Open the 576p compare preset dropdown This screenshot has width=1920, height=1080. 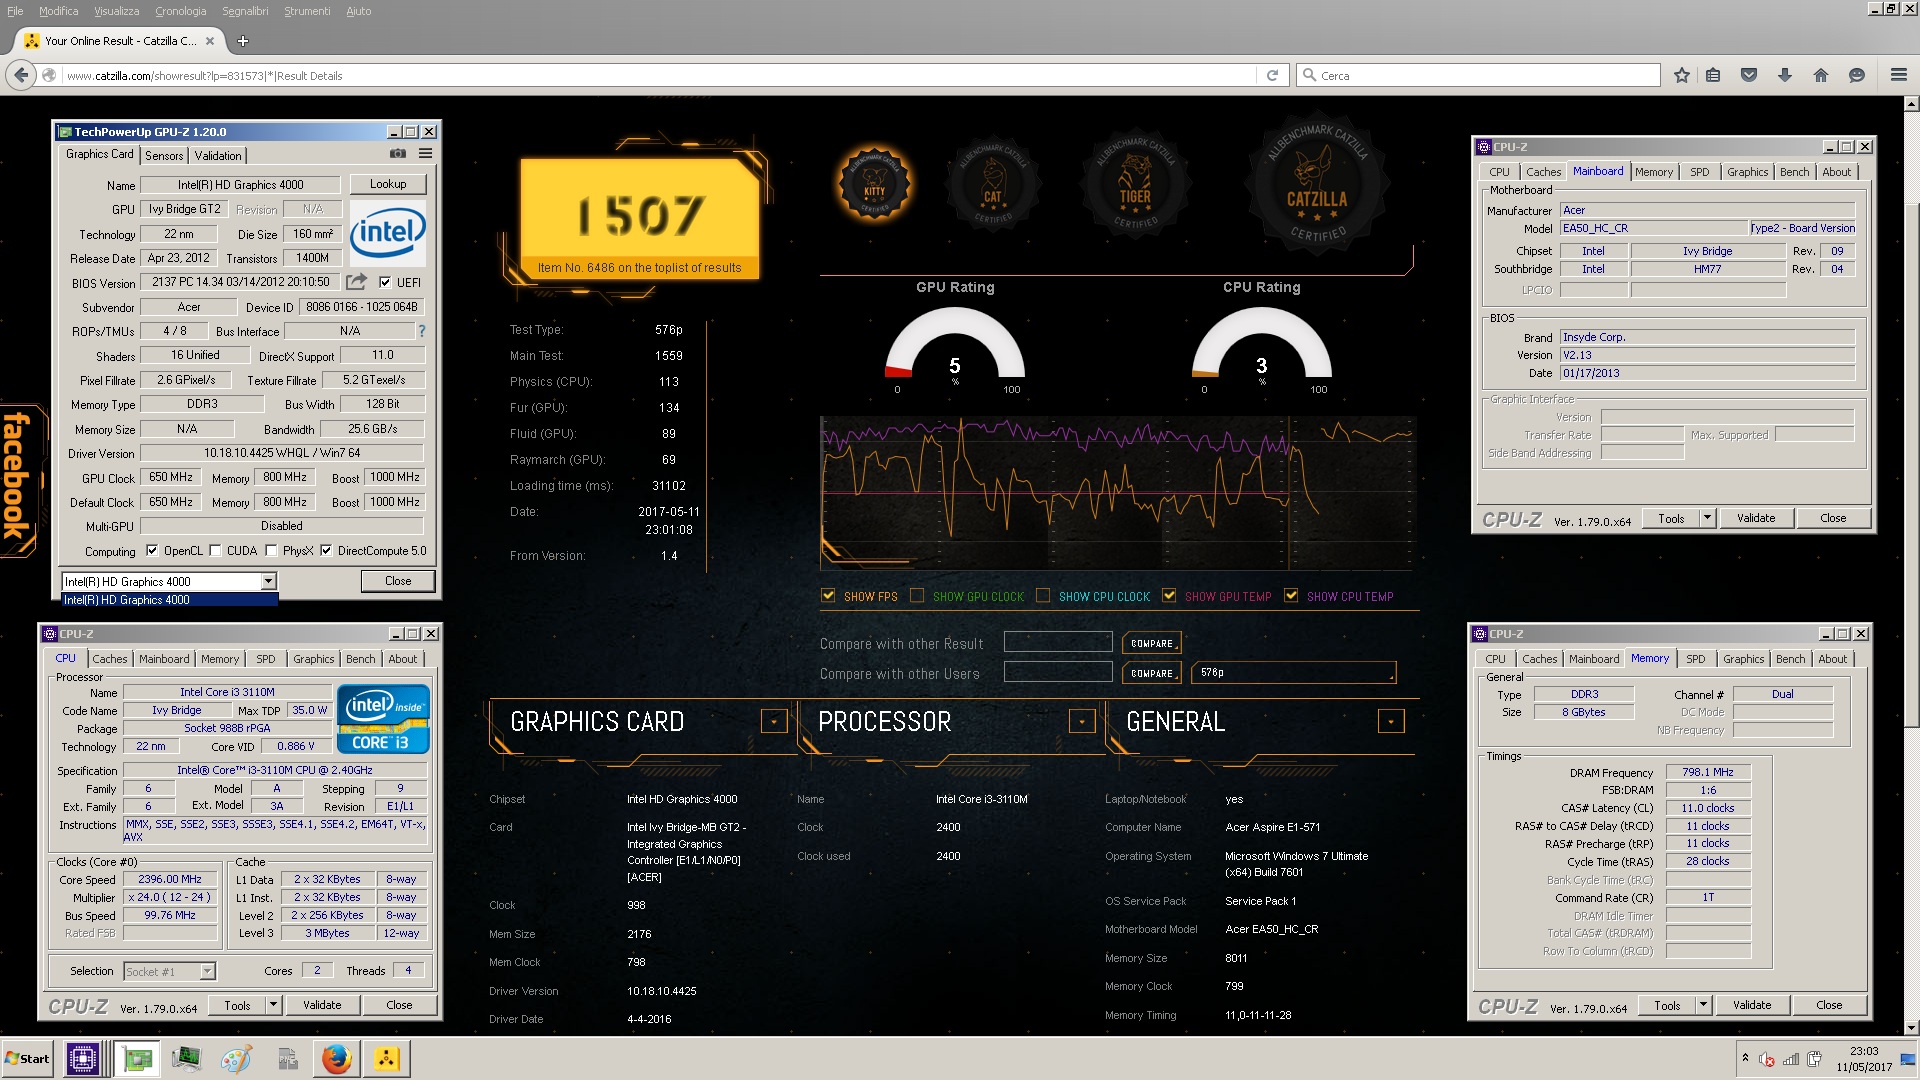(x=1293, y=673)
